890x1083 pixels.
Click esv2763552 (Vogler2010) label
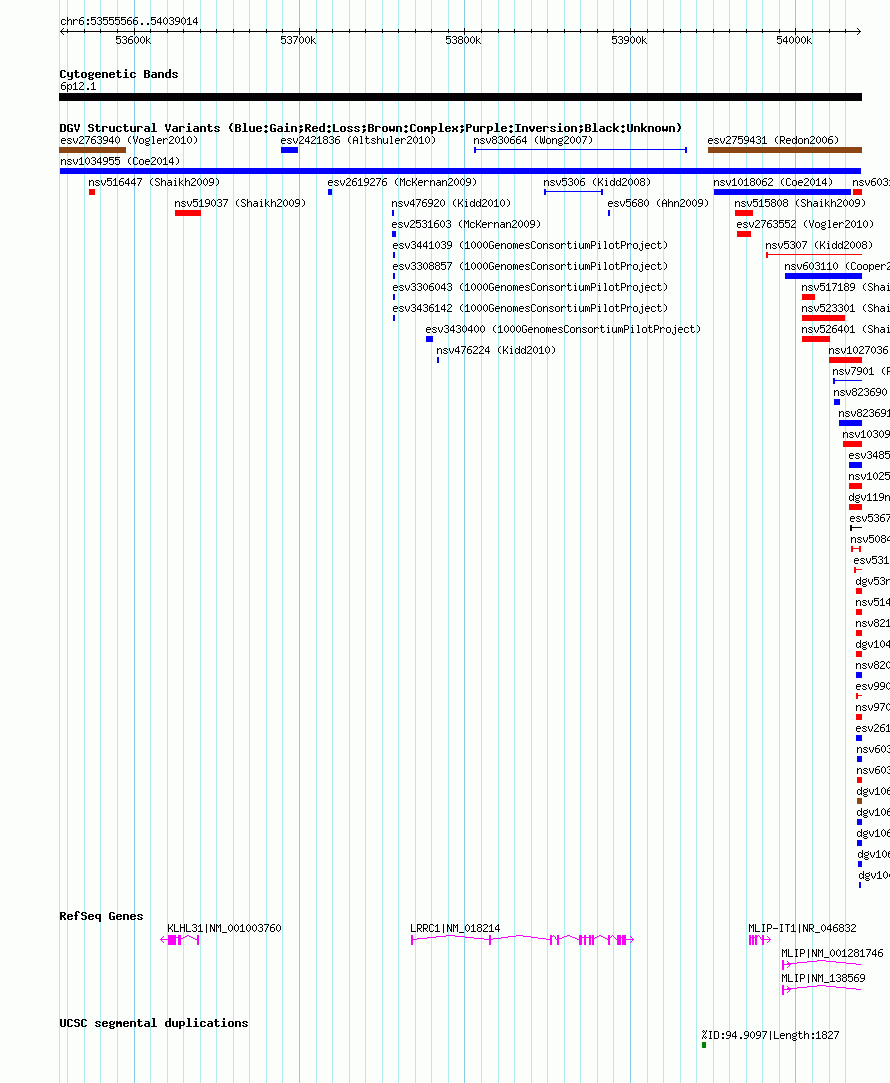pyautogui.click(x=805, y=224)
